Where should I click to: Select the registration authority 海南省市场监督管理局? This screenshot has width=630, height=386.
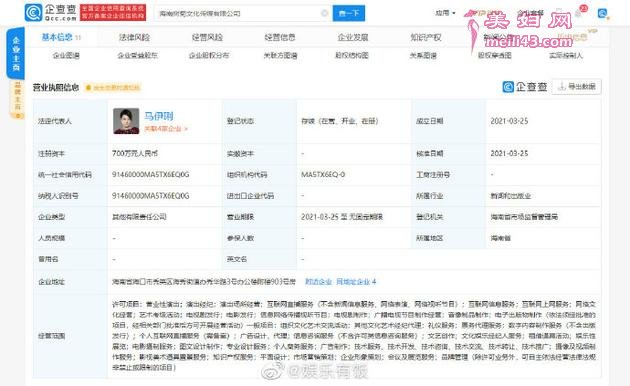(524, 217)
